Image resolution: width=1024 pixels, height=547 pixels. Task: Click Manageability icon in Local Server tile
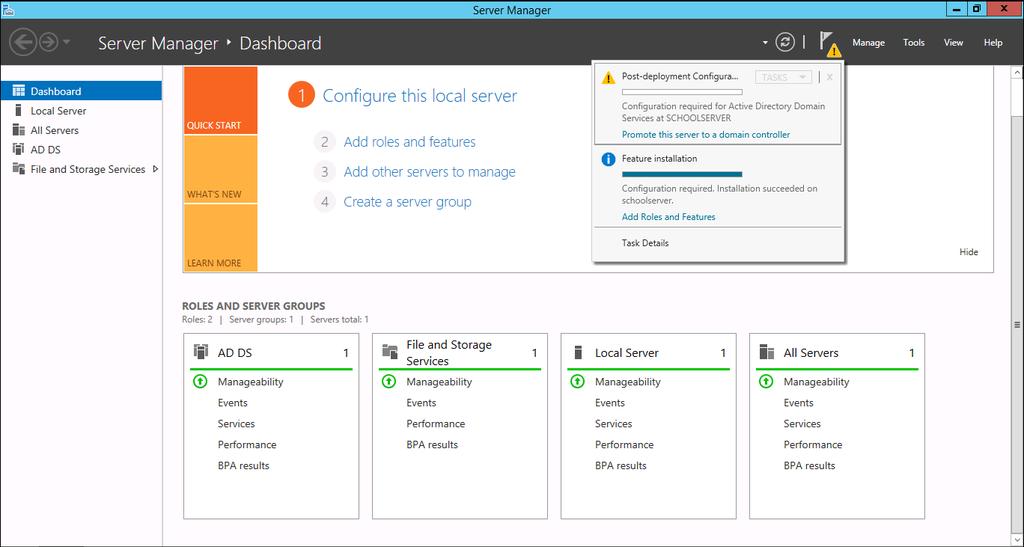click(x=577, y=381)
